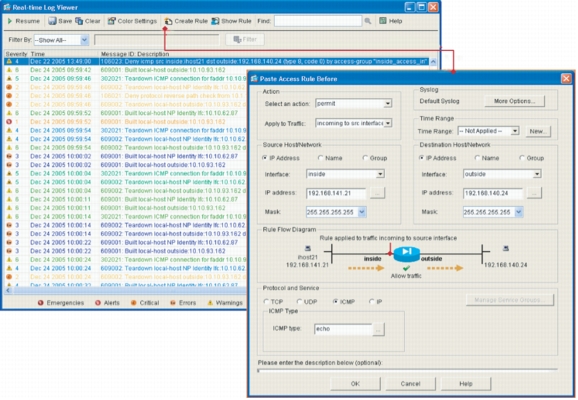Click source IP address field 192.168.141.21
Image resolution: width=578 pixels, height=400 pixels.
[336, 193]
